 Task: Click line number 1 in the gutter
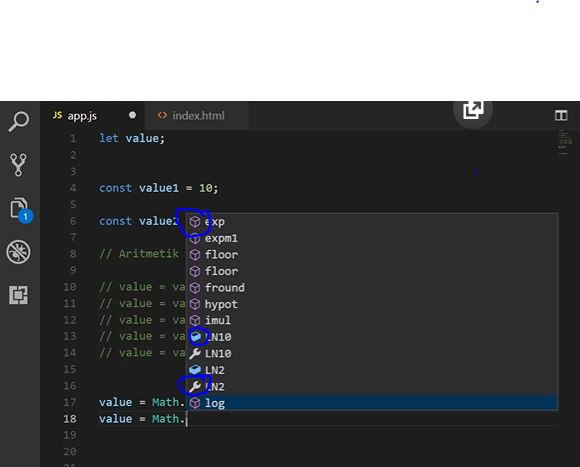coord(73,139)
